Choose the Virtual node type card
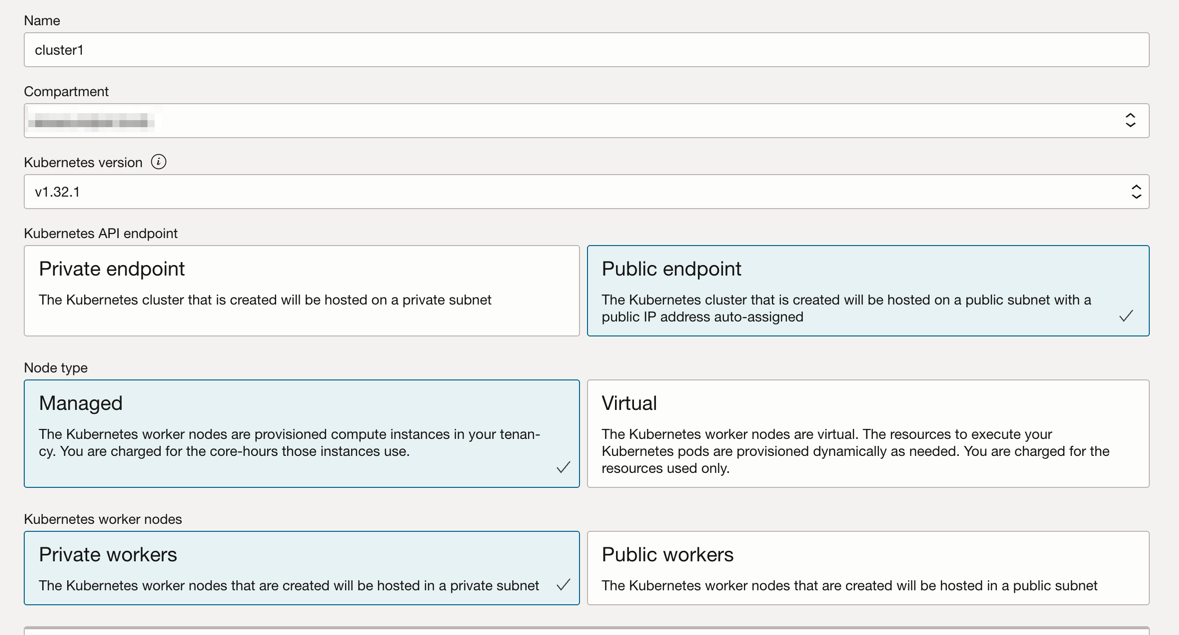 coord(868,434)
